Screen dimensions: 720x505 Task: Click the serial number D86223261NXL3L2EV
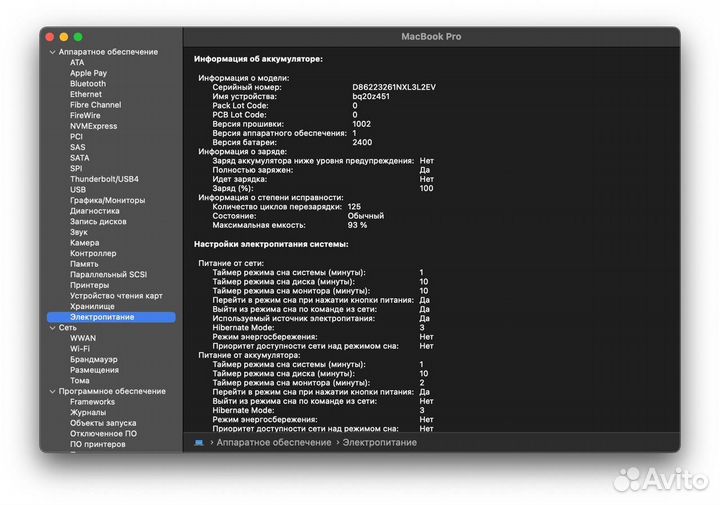(x=394, y=87)
